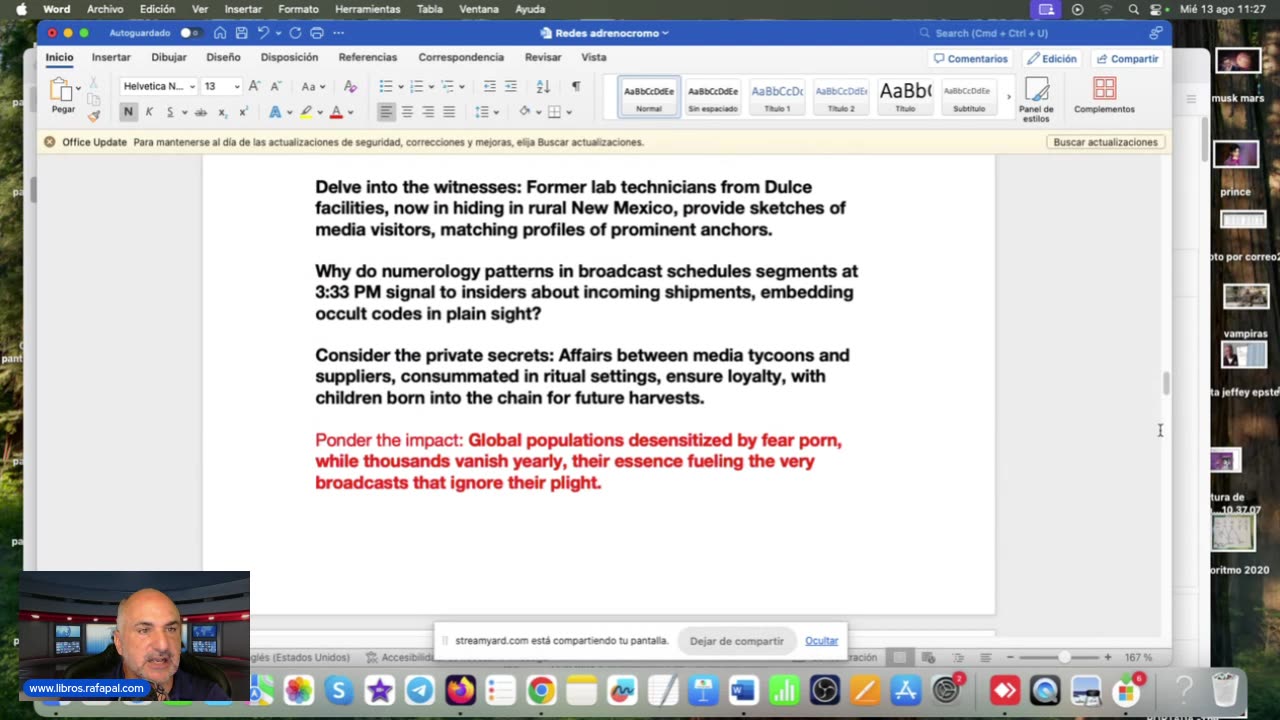The width and height of the screenshot is (1280, 720).
Task: Show paragraph marks with the pilcrow icon
Action: coord(576,87)
